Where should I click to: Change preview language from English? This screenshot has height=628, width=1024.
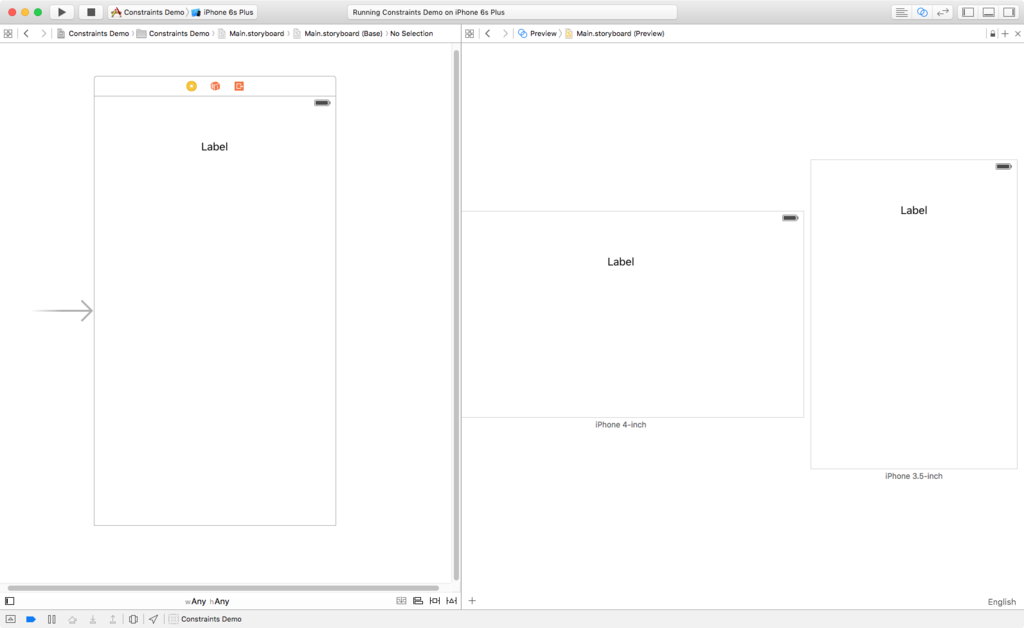[x=1002, y=602]
